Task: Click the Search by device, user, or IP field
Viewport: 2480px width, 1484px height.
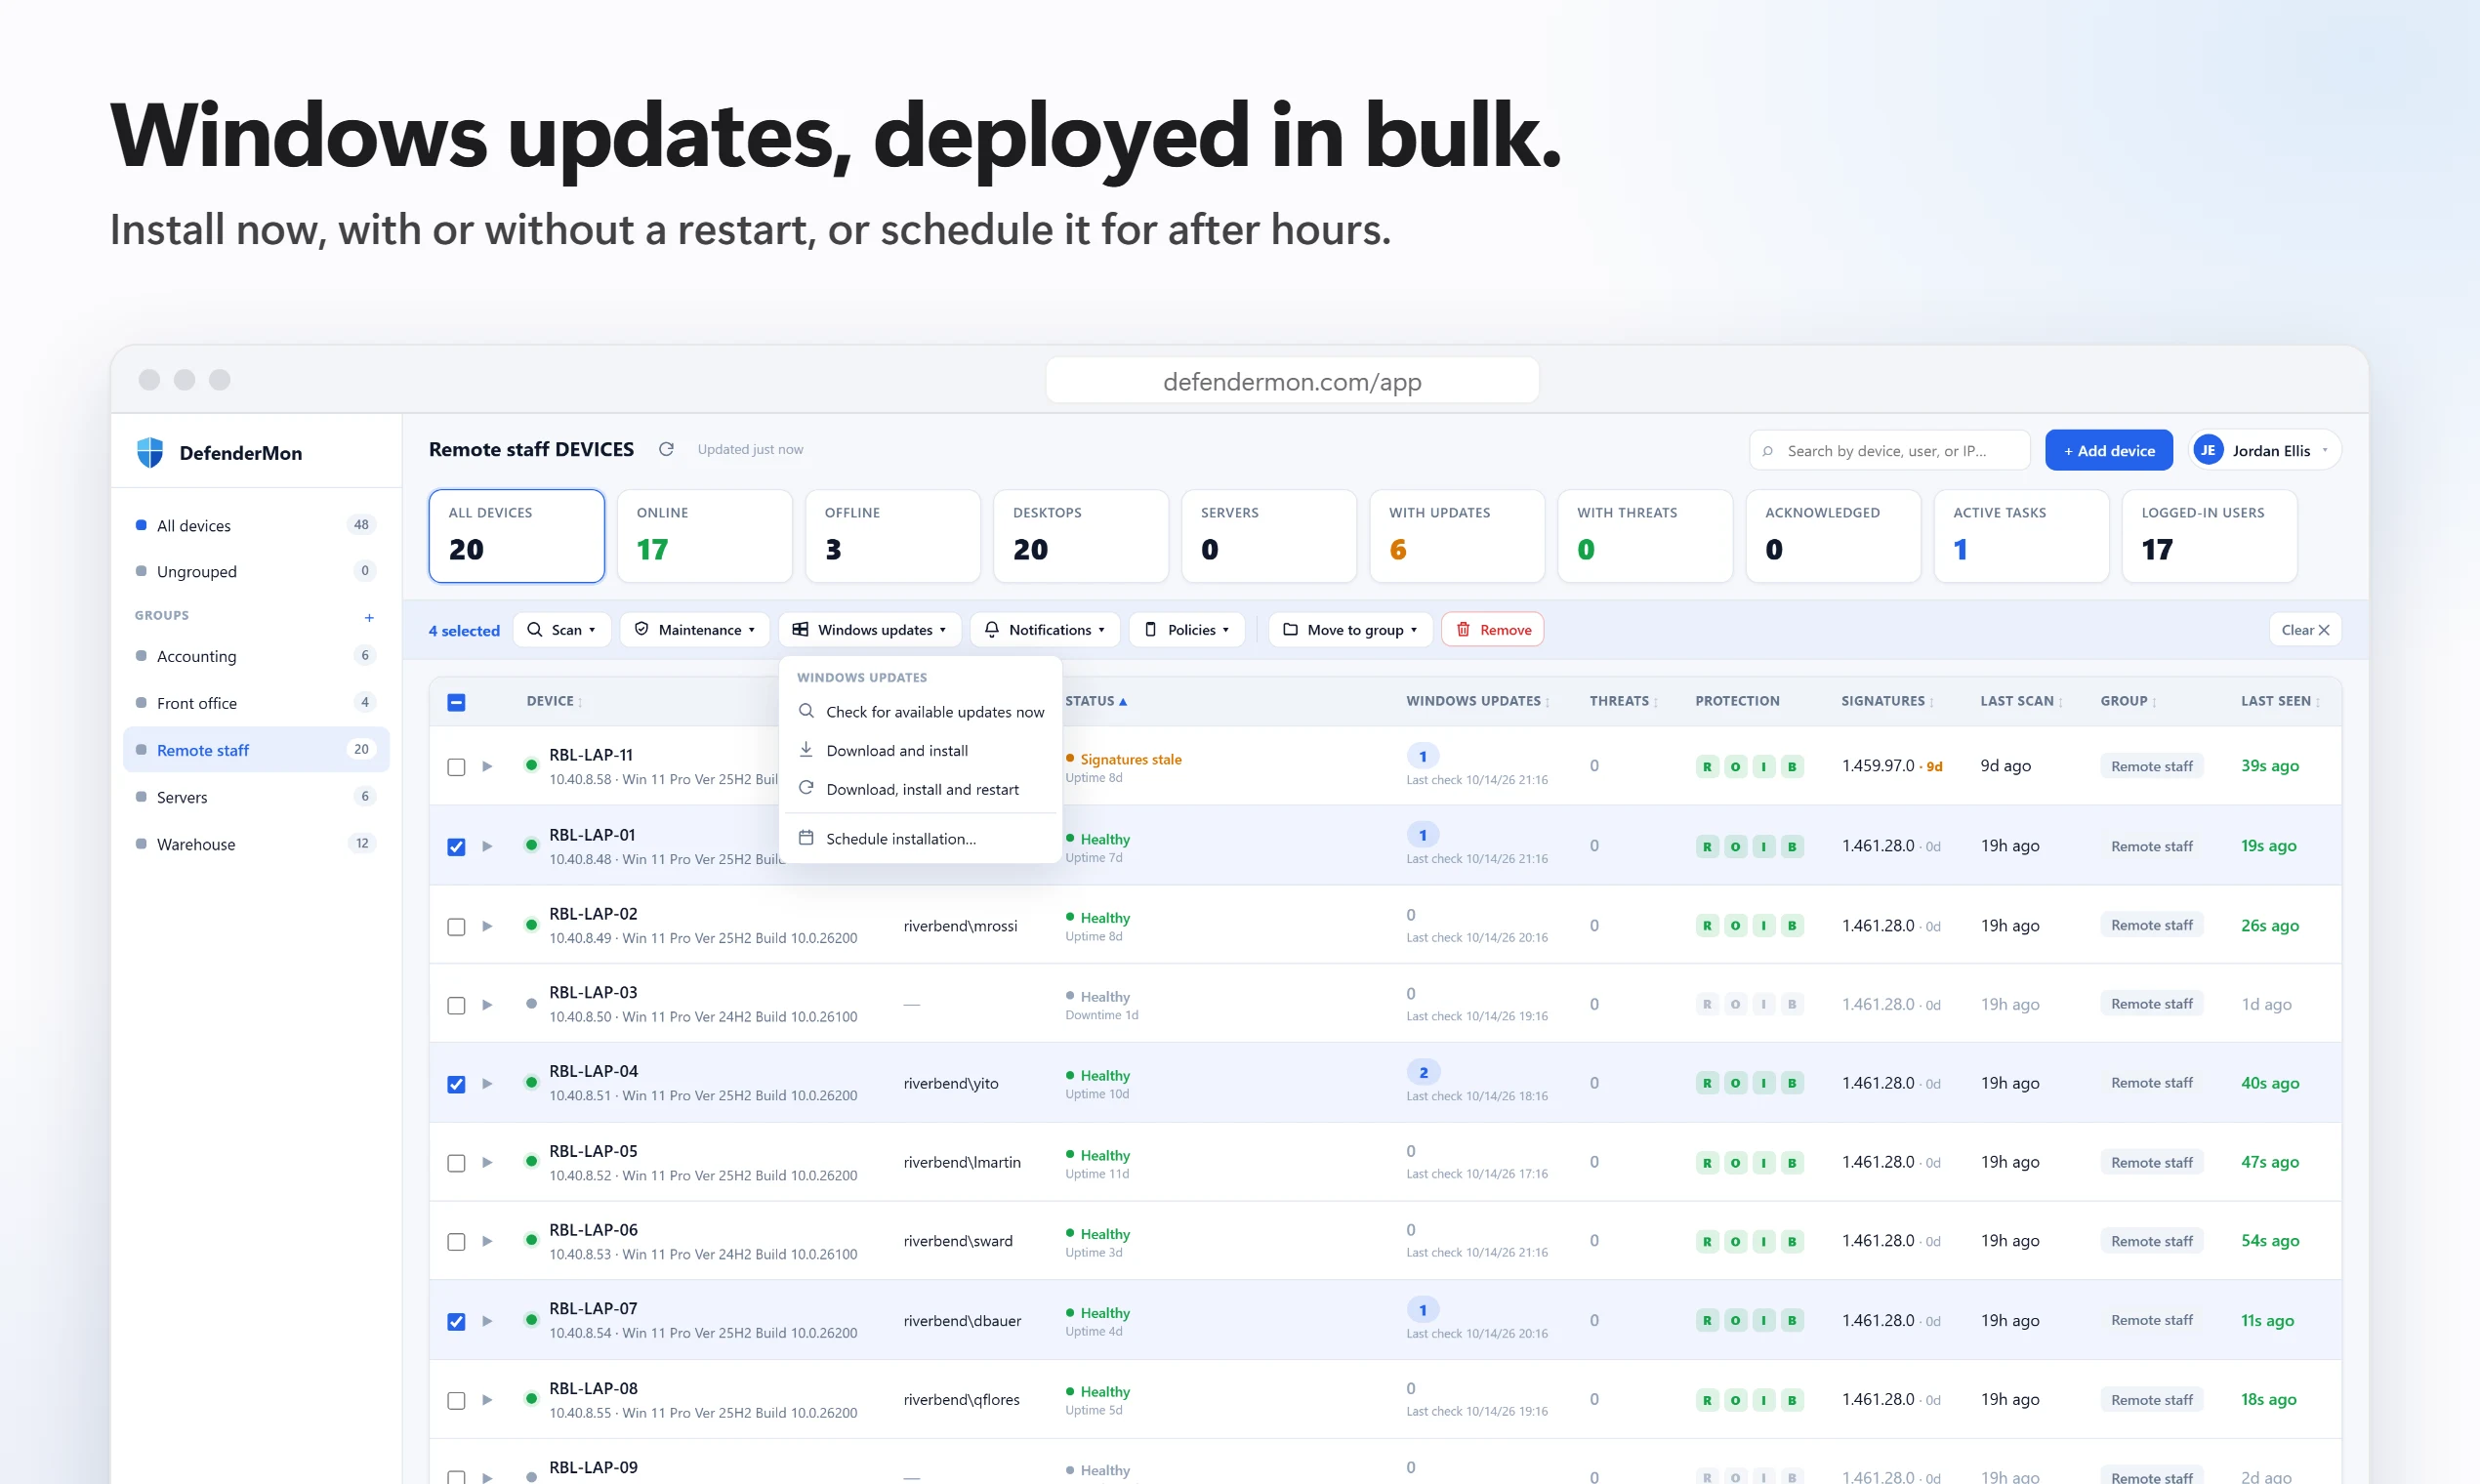Action: pos(1889,450)
